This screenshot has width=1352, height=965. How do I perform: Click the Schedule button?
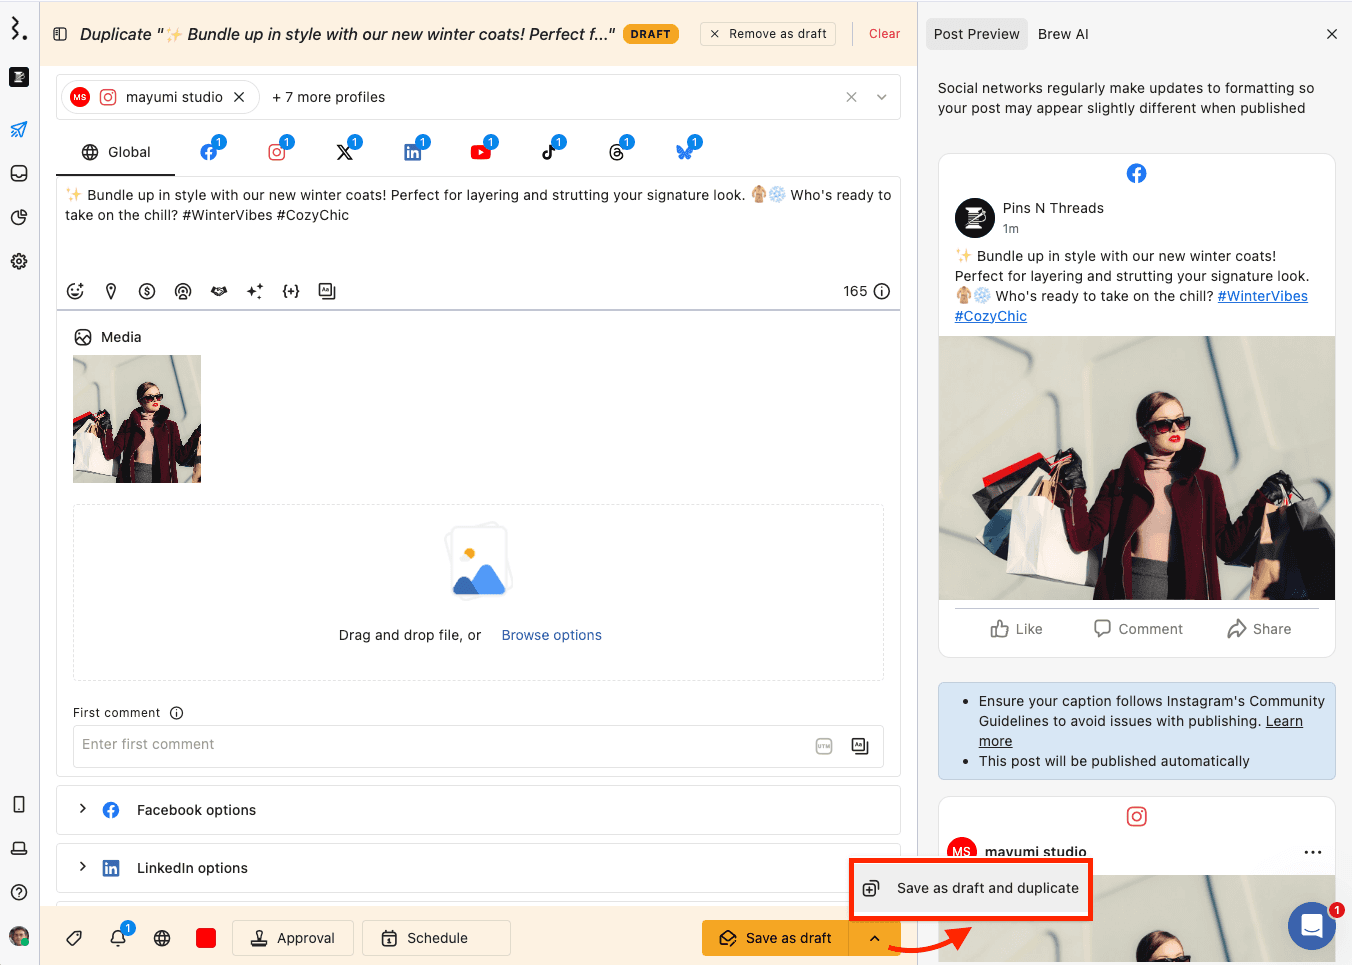(436, 938)
